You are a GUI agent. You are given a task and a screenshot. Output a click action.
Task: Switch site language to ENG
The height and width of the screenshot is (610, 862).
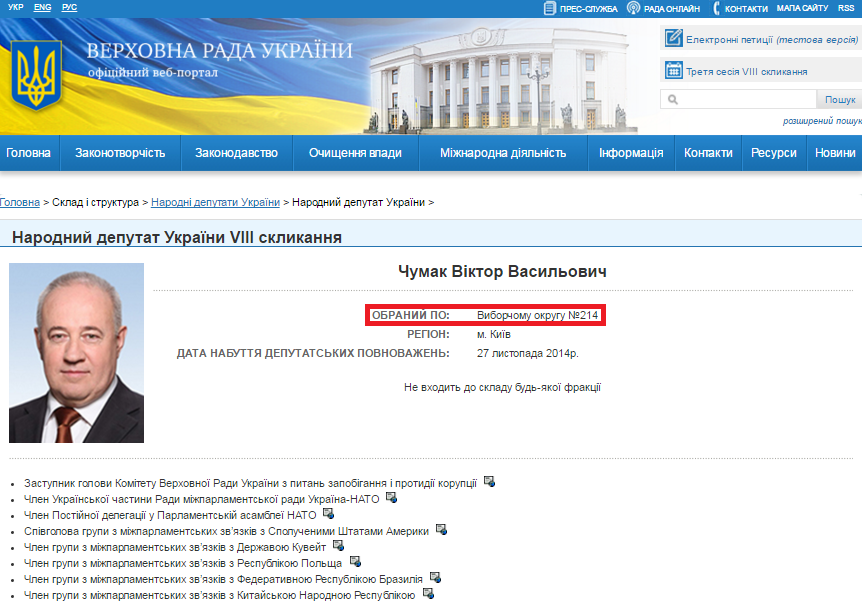pyautogui.click(x=42, y=7)
